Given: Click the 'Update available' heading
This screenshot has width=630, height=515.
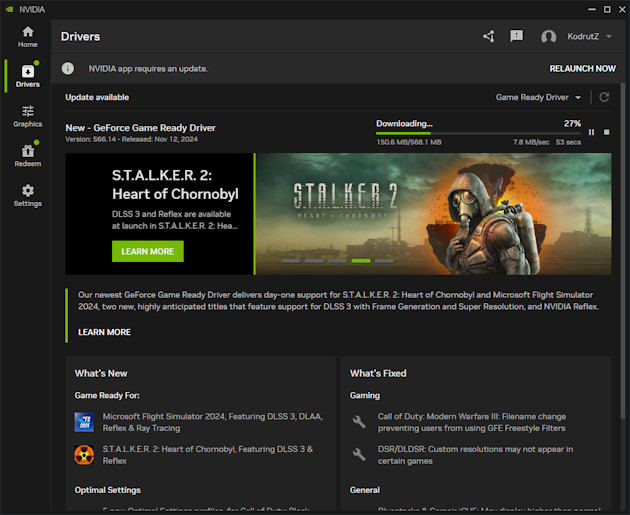Looking at the screenshot, I should 97,97.
